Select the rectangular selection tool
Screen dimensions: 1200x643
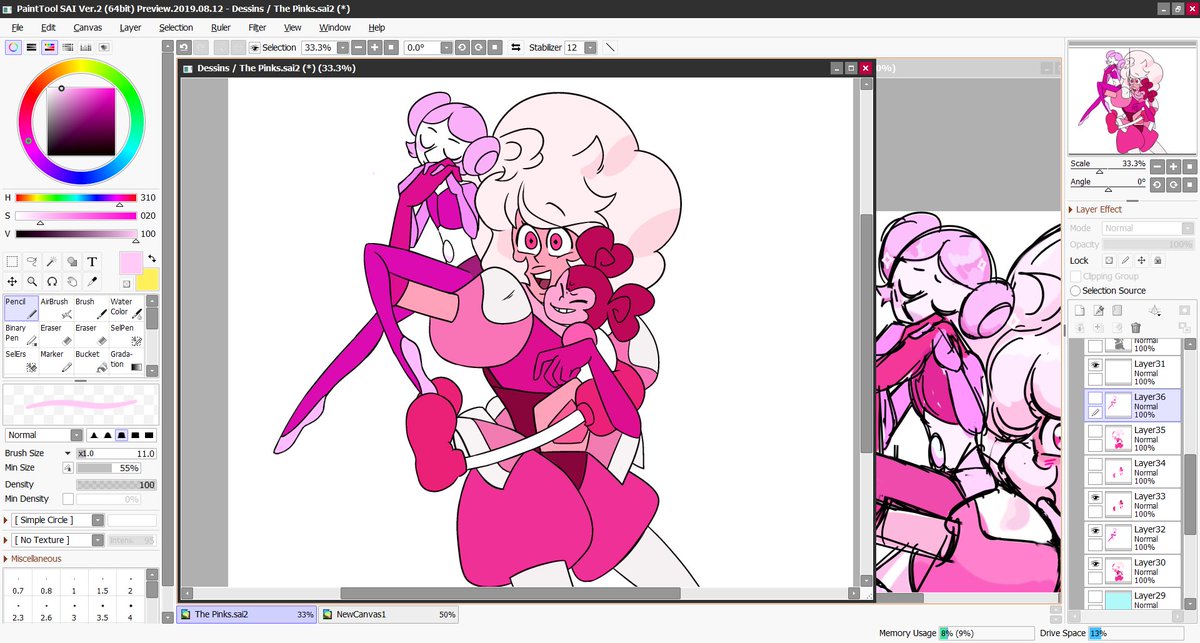pos(12,261)
